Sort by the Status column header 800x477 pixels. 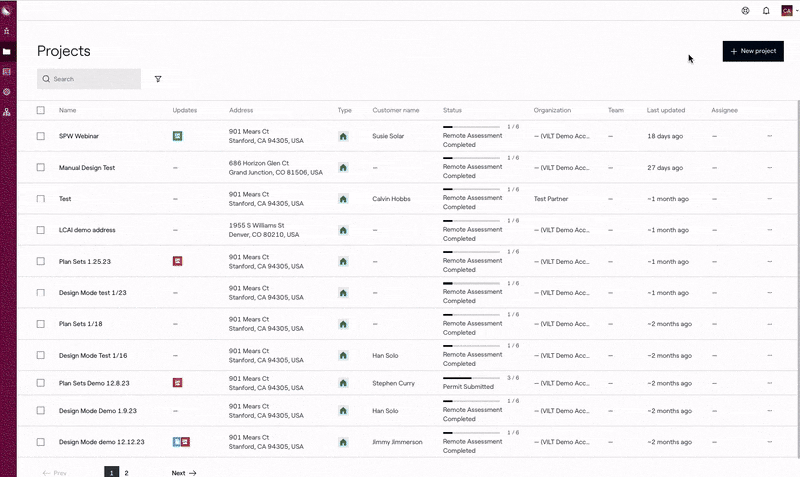coord(452,110)
